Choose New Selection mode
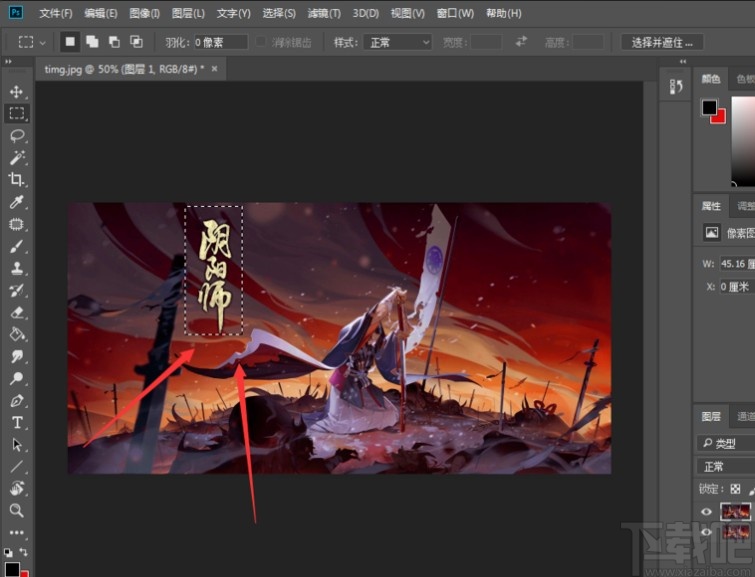755x577 pixels. coord(70,42)
